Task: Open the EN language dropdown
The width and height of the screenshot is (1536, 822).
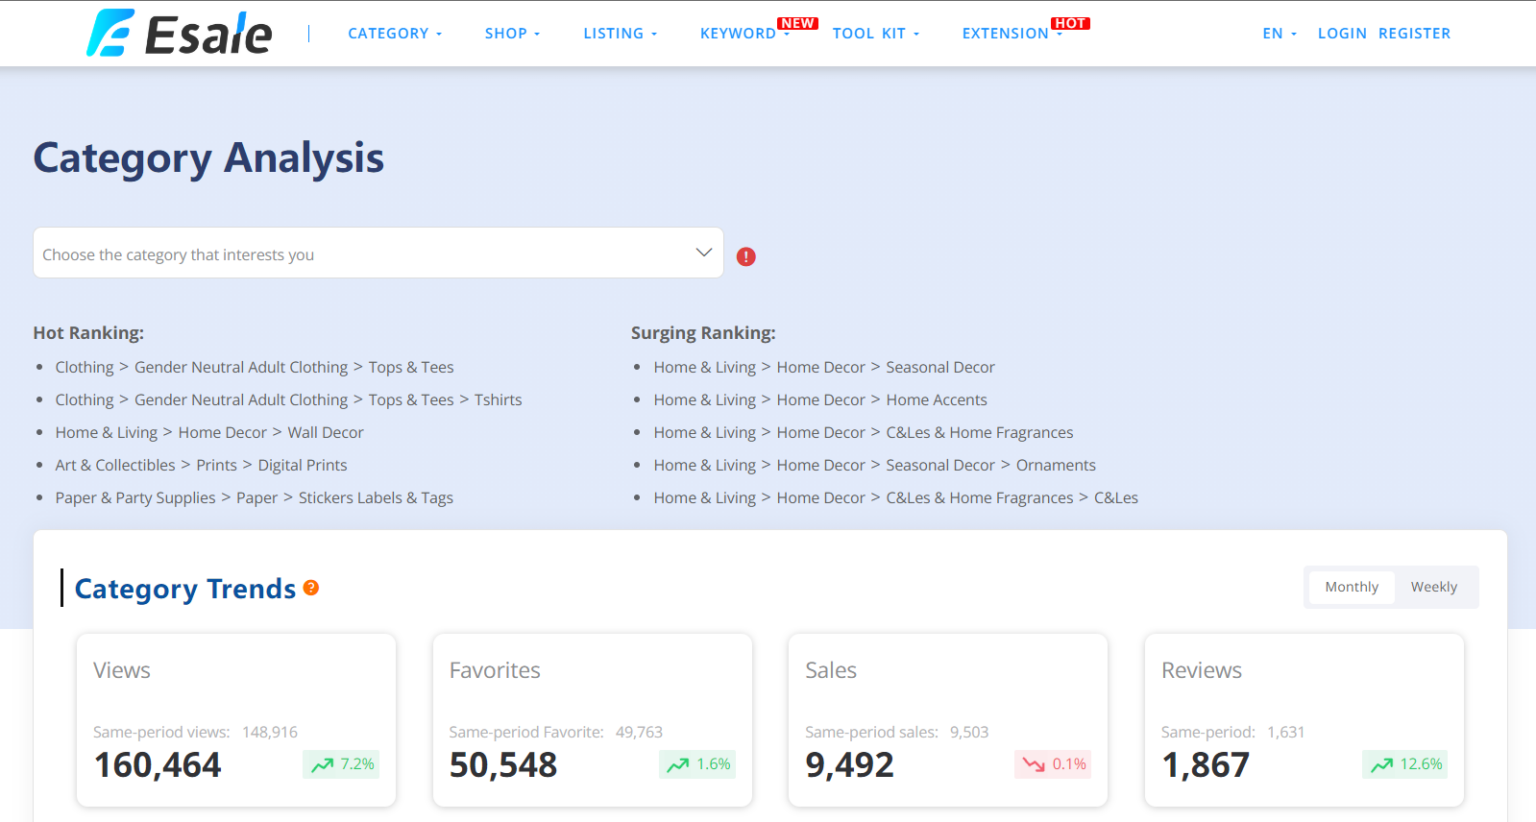Action: click(1279, 33)
